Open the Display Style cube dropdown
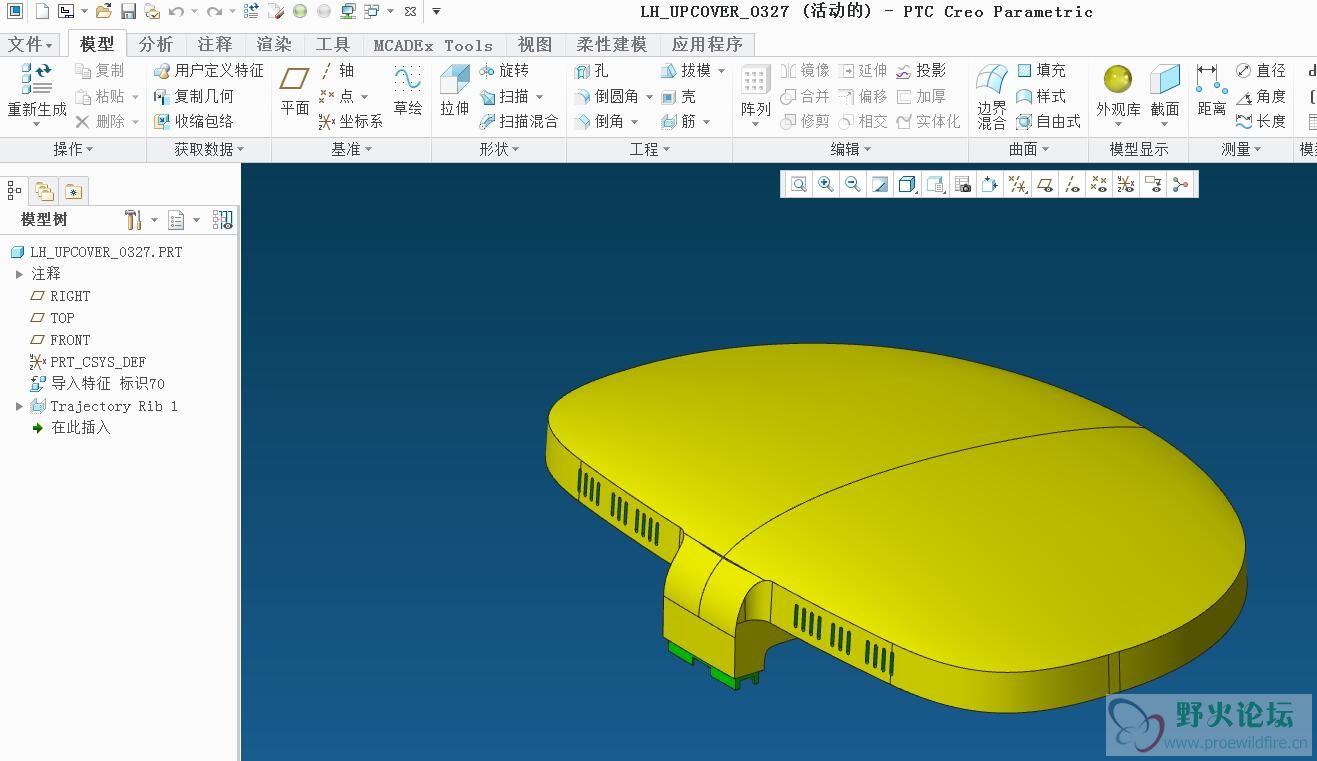Screen dimensions: 1317x761 click(x=907, y=184)
